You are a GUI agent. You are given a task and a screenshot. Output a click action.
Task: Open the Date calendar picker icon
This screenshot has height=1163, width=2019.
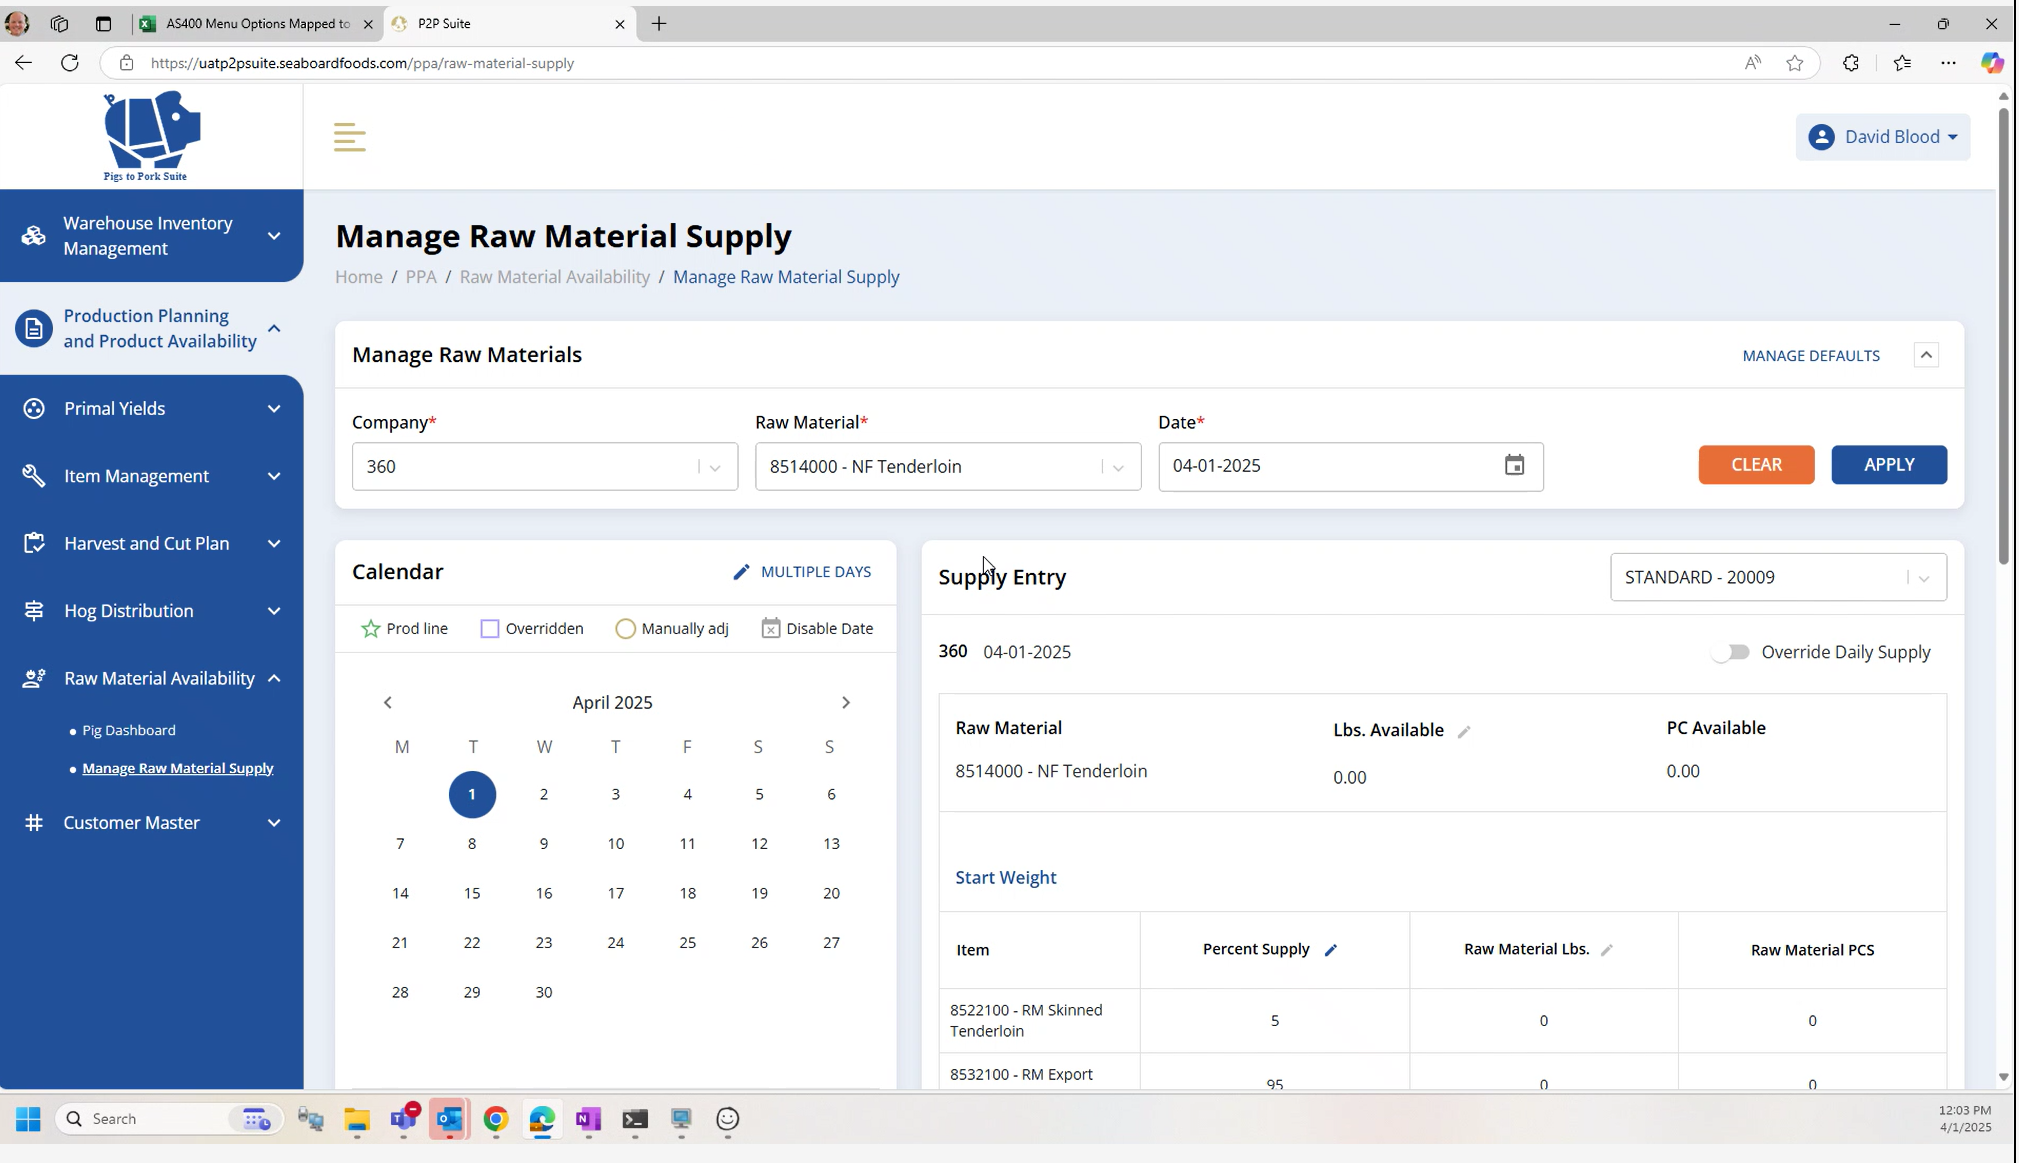click(1514, 466)
